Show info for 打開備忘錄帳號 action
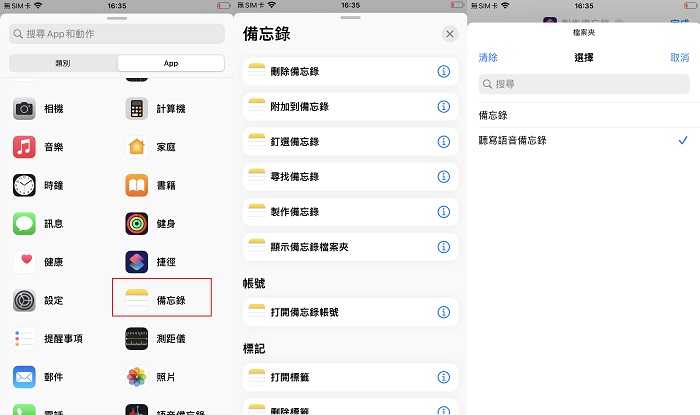The image size is (700, 415). pos(443,312)
